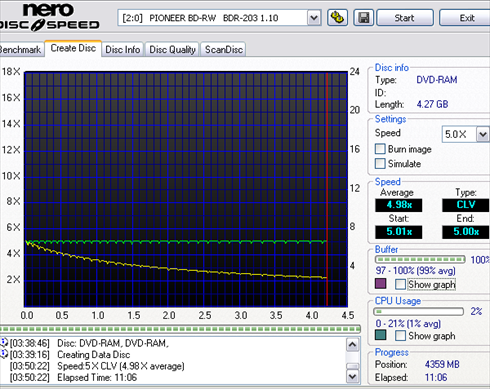The height and width of the screenshot is (389, 490).
Task: Open the PIONEER BD-RW drive dropdown
Action: (x=314, y=18)
